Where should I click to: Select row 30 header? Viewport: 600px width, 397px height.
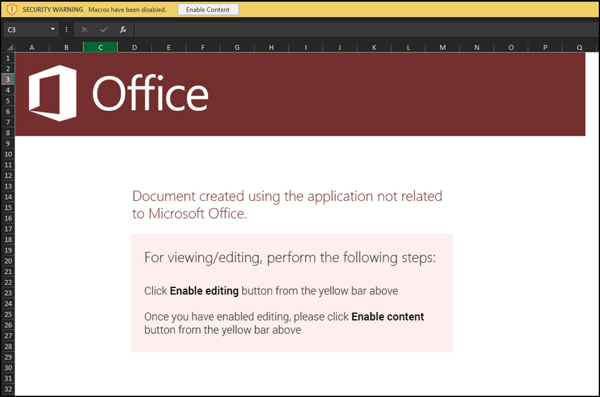click(x=8, y=368)
